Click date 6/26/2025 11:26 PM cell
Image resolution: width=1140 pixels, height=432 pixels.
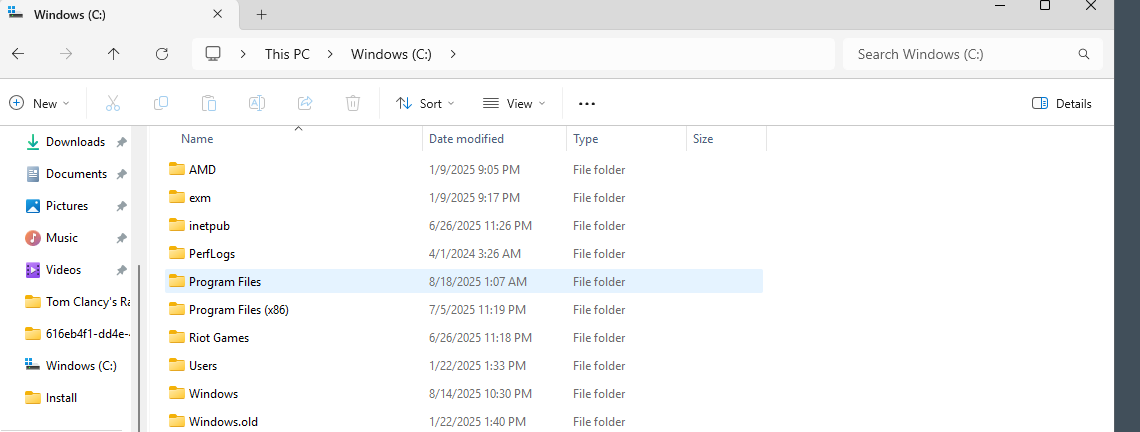tap(480, 225)
